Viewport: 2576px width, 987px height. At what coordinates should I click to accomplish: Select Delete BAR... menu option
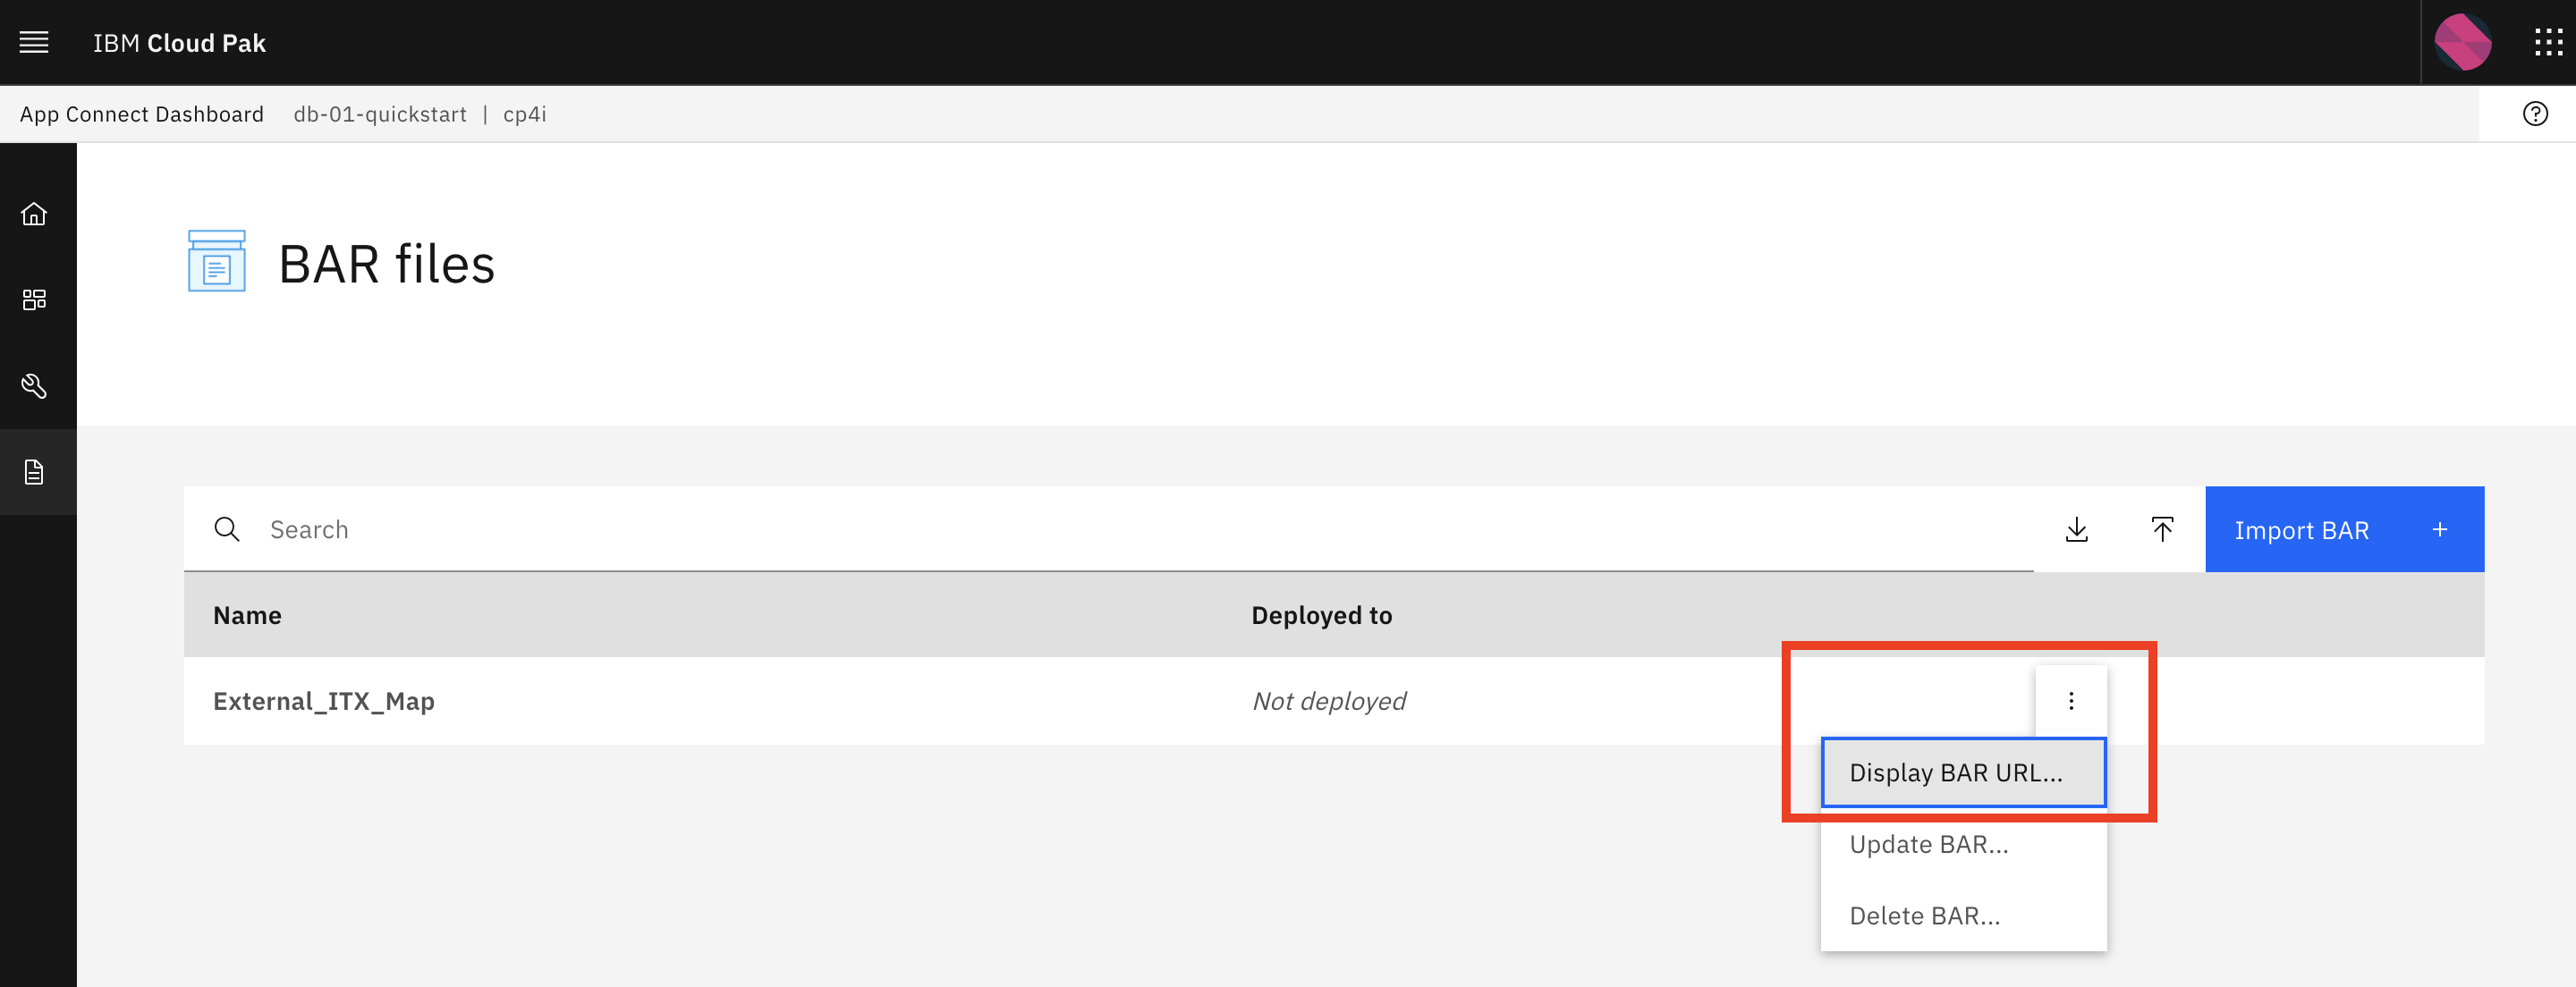1924,916
